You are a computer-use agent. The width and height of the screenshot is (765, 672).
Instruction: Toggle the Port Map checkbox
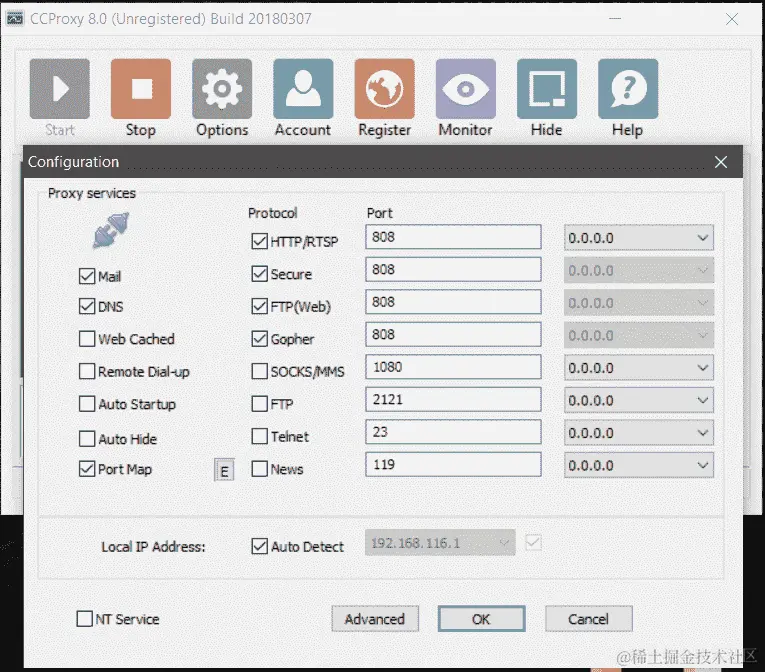(x=87, y=469)
